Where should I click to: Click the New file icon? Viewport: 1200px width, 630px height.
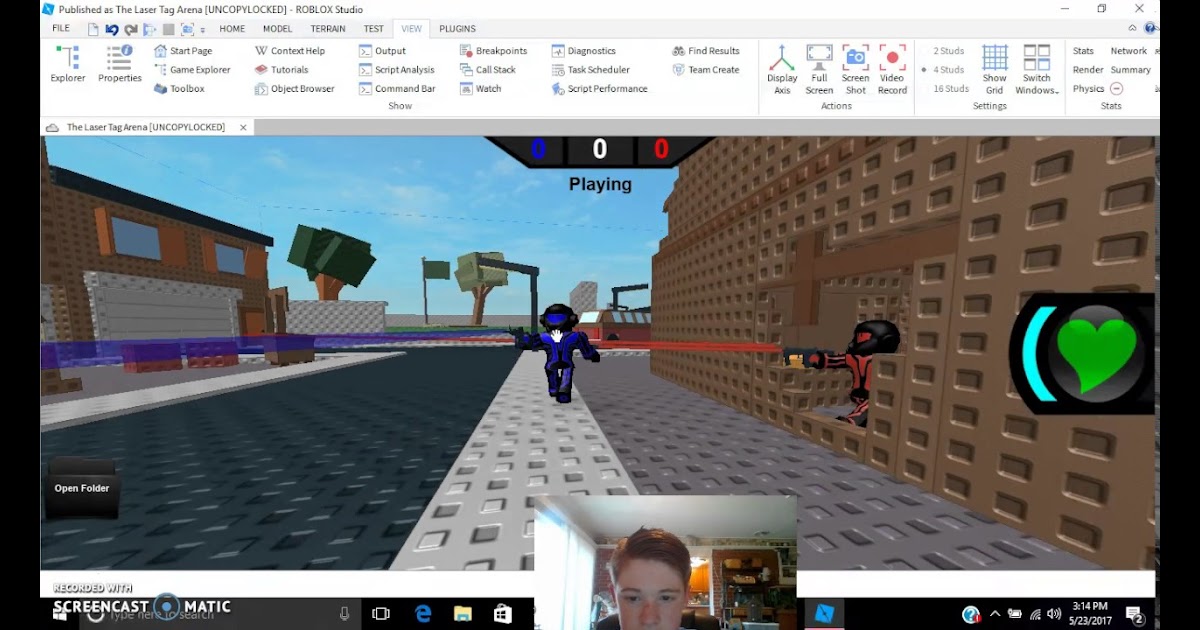92,30
